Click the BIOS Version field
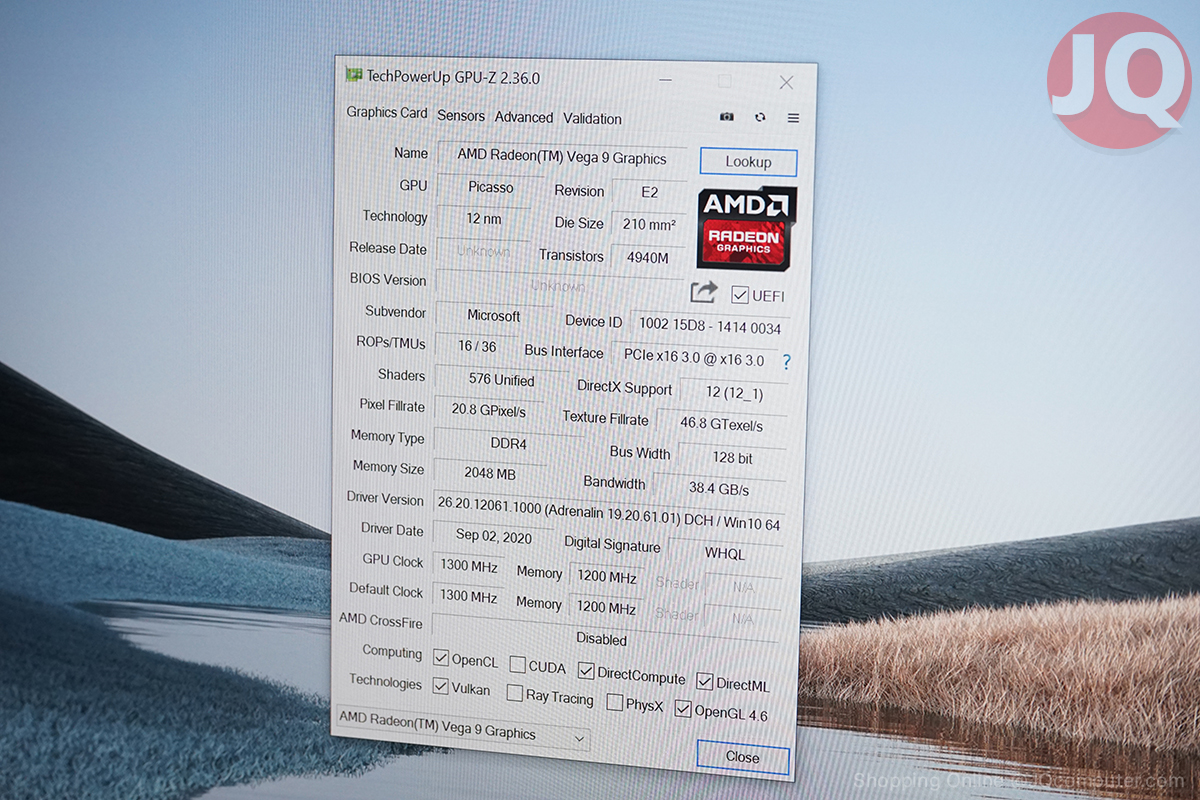Image resolution: width=1200 pixels, height=800 pixels. (559, 285)
